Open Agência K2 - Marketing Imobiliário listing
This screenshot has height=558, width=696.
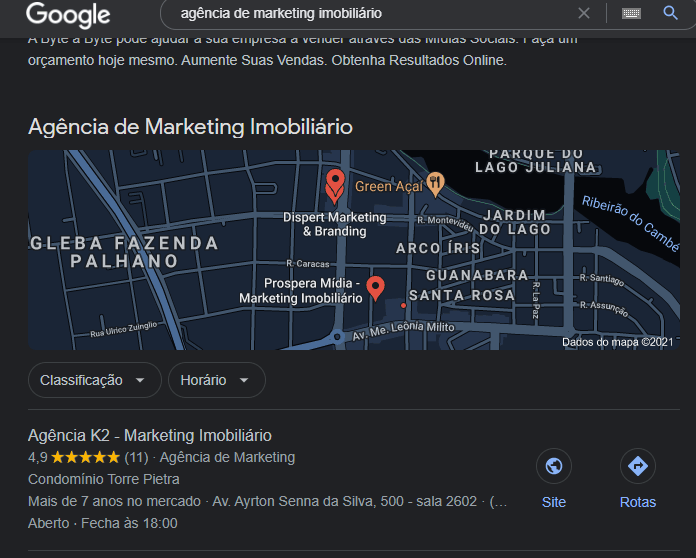click(150, 435)
